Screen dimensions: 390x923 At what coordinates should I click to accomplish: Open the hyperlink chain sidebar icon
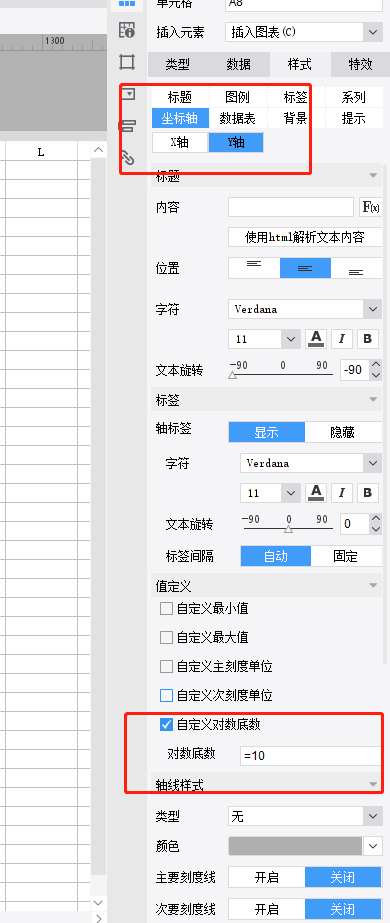126,157
